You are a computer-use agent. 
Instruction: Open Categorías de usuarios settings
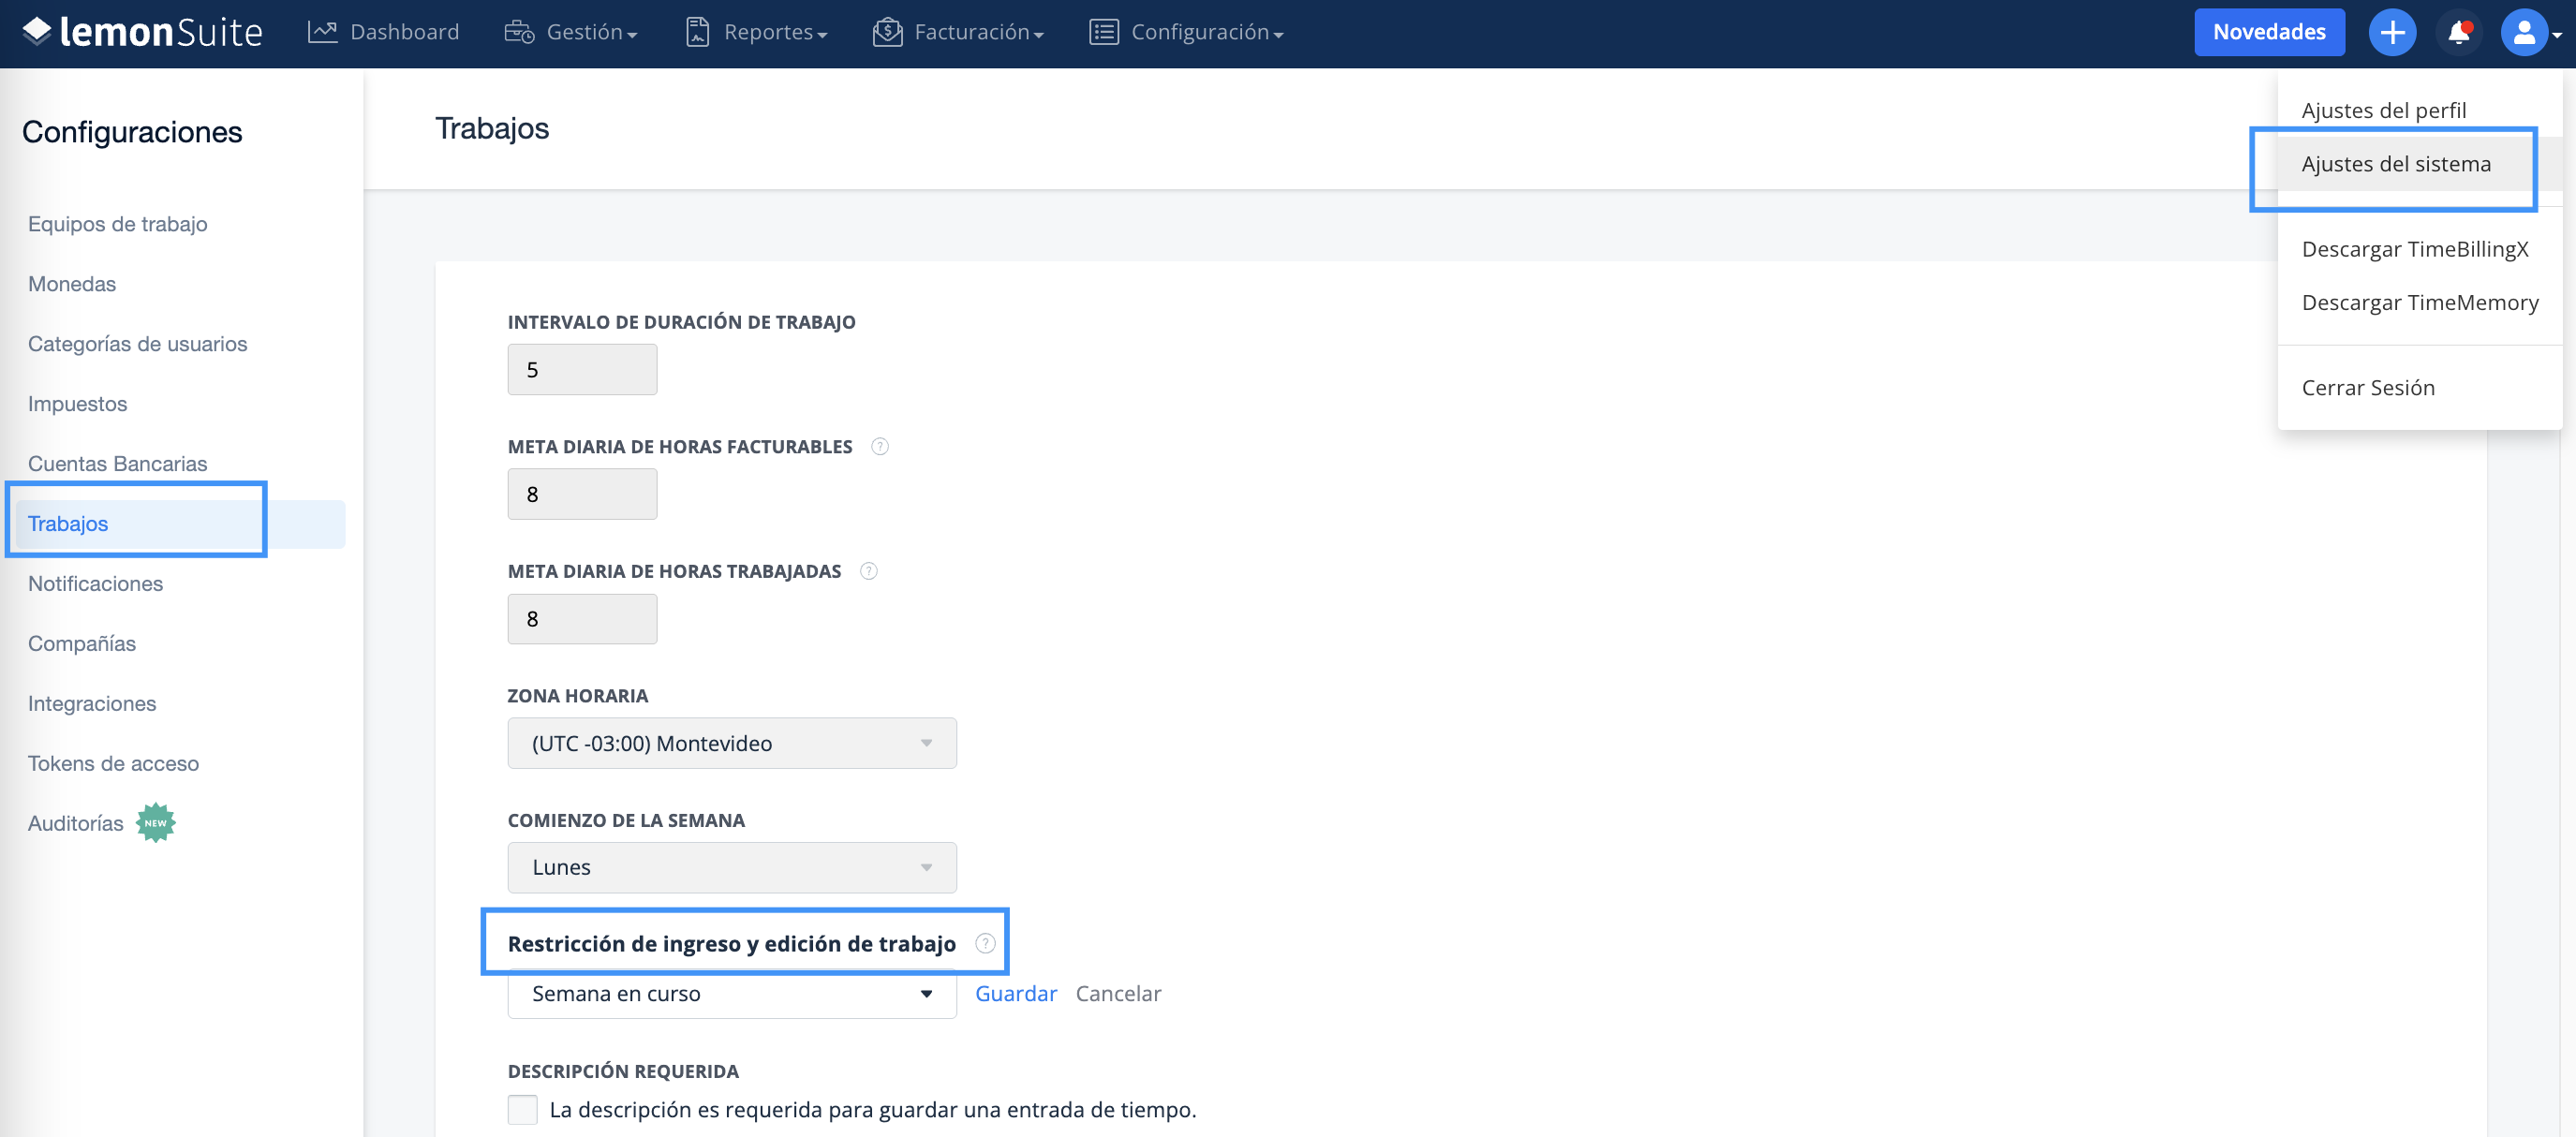tap(137, 344)
